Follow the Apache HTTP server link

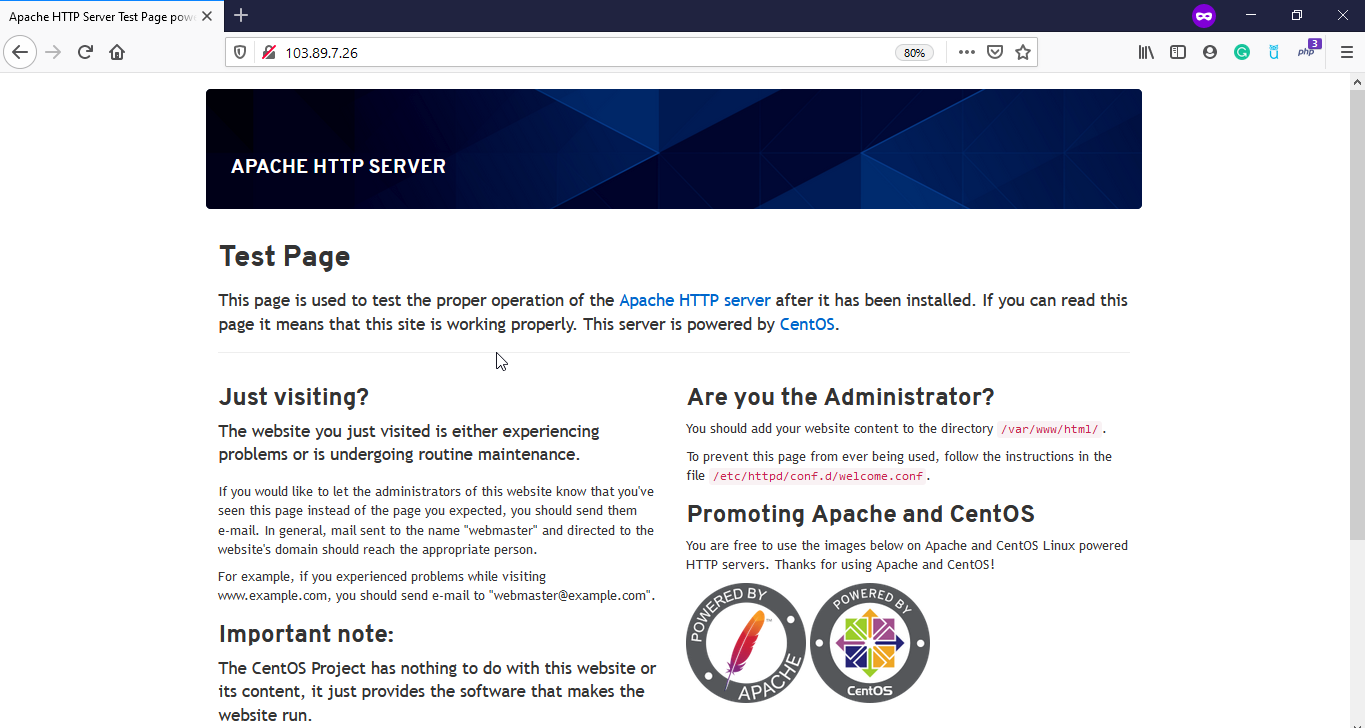click(x=695, y=300)
